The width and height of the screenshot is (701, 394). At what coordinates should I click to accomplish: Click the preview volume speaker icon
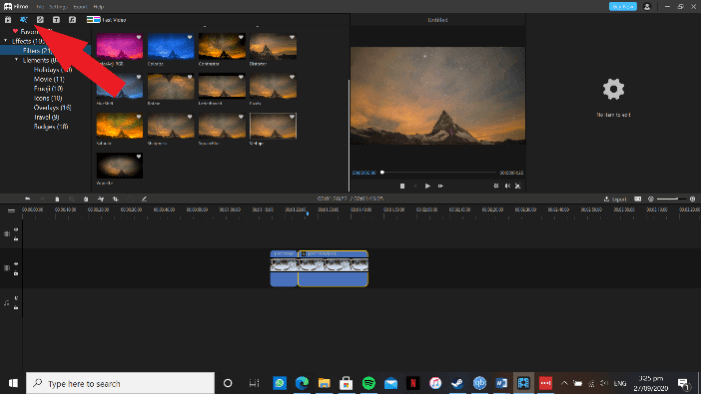pos(507,186)
